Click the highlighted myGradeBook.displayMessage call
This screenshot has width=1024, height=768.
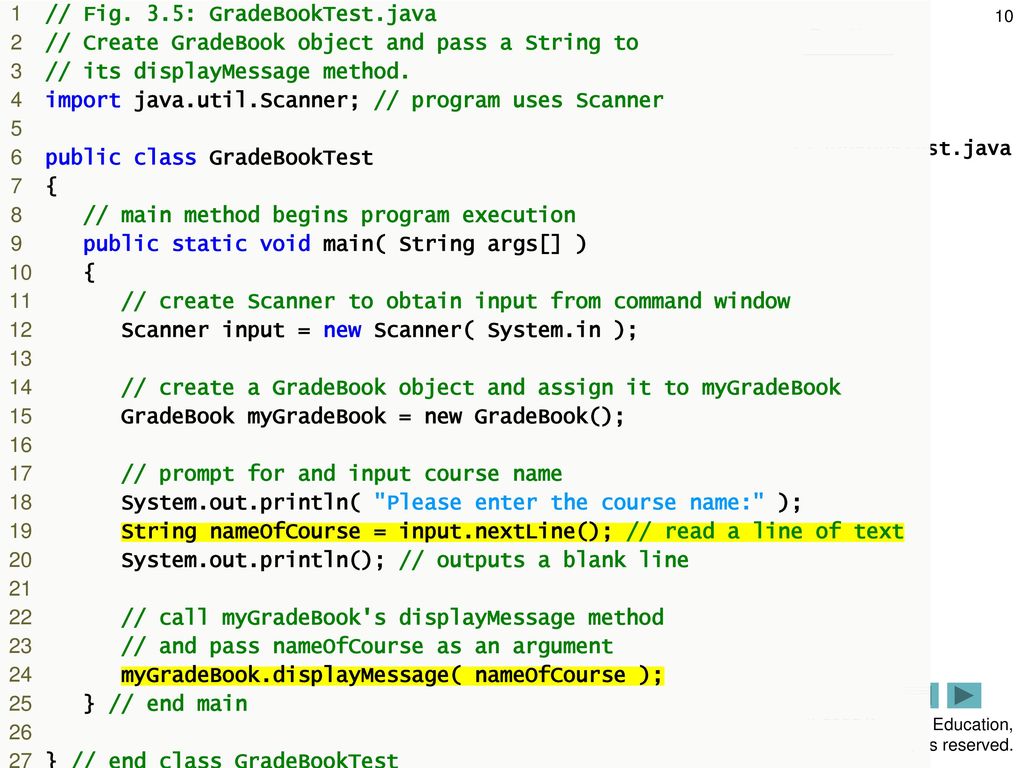pyautogui.click(x=391, y=675)
